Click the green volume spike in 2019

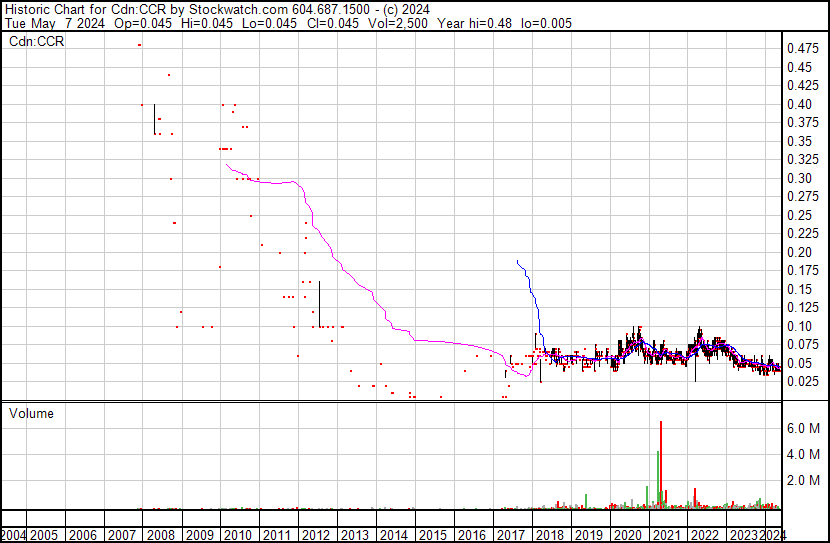point(586,501)
